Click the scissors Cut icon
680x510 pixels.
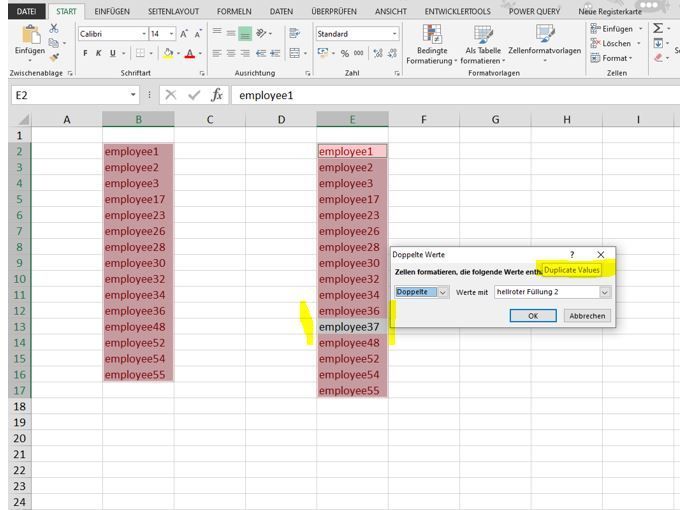pyautogui.click(x=54, y=29)
